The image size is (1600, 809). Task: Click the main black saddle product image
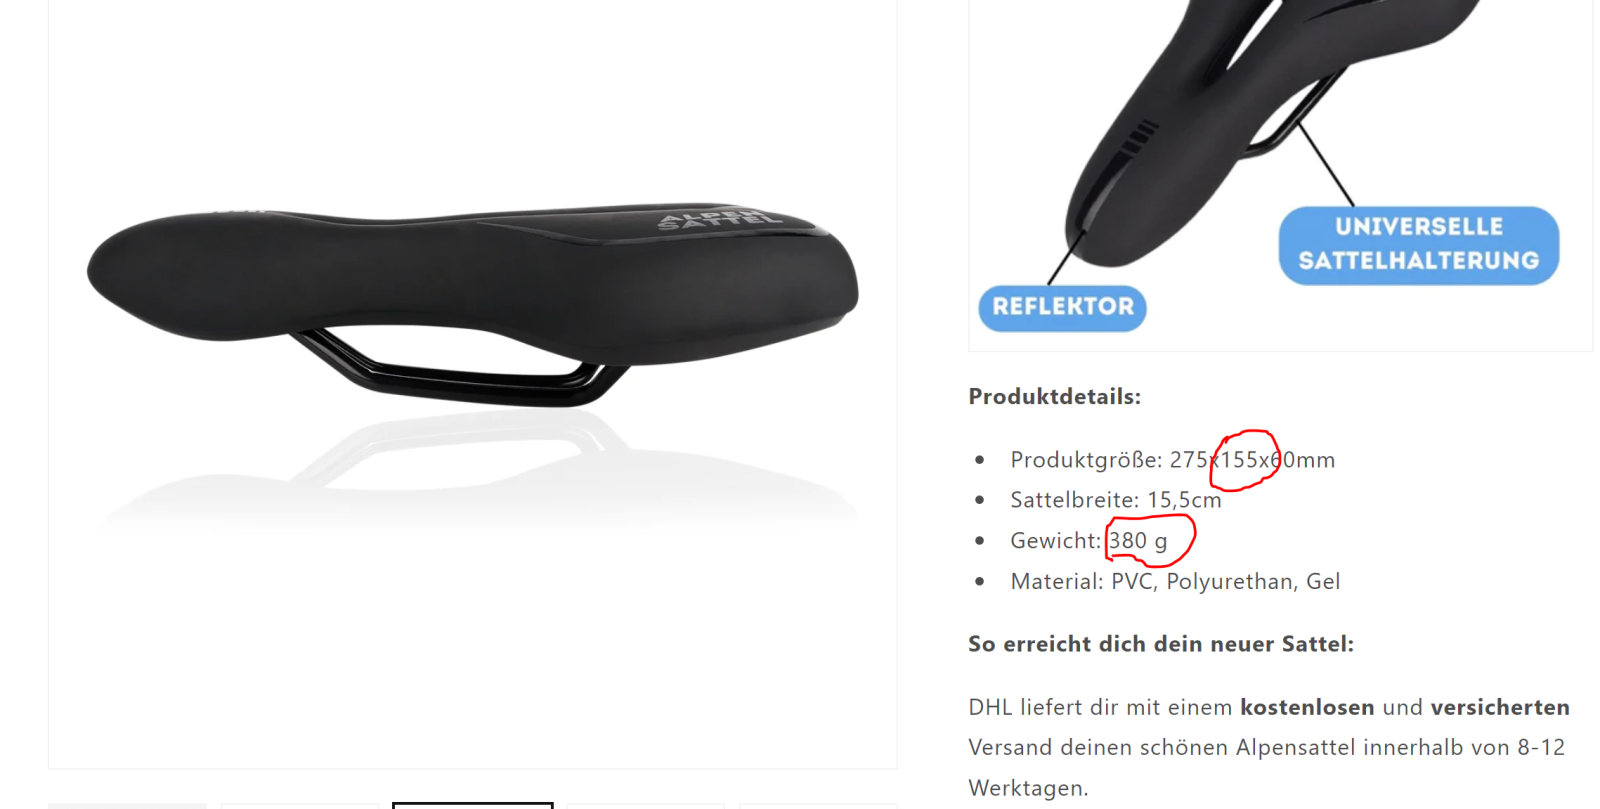coord(472,305)
